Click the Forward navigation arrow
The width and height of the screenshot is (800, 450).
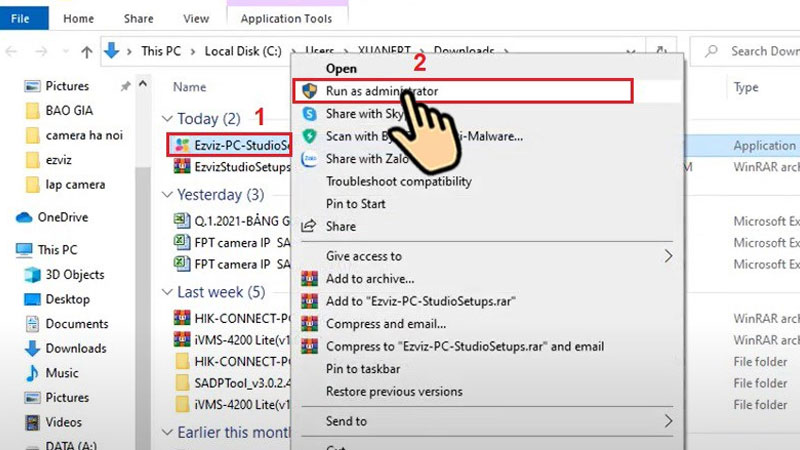[x=41, y=51]
